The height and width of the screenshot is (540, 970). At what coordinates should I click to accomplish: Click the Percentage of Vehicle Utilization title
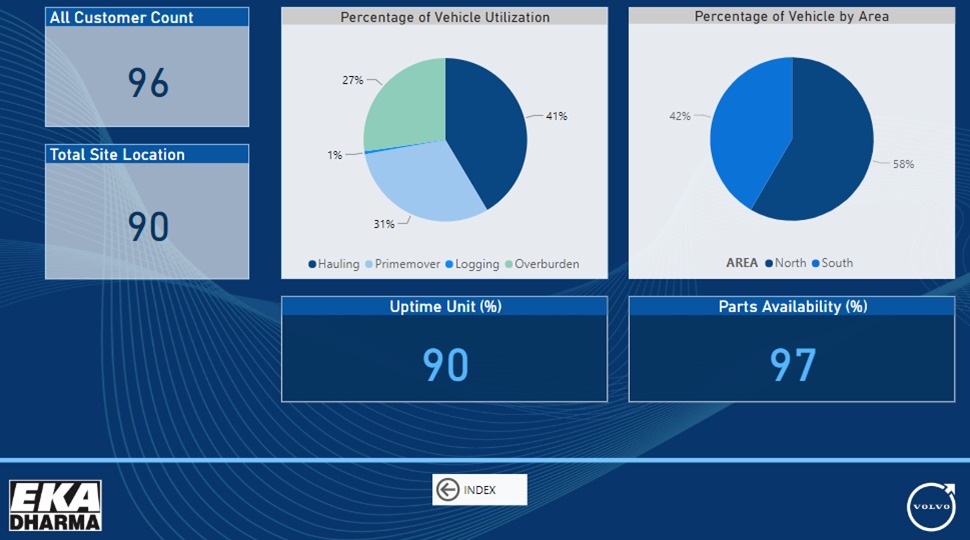(x=445, y=17)
